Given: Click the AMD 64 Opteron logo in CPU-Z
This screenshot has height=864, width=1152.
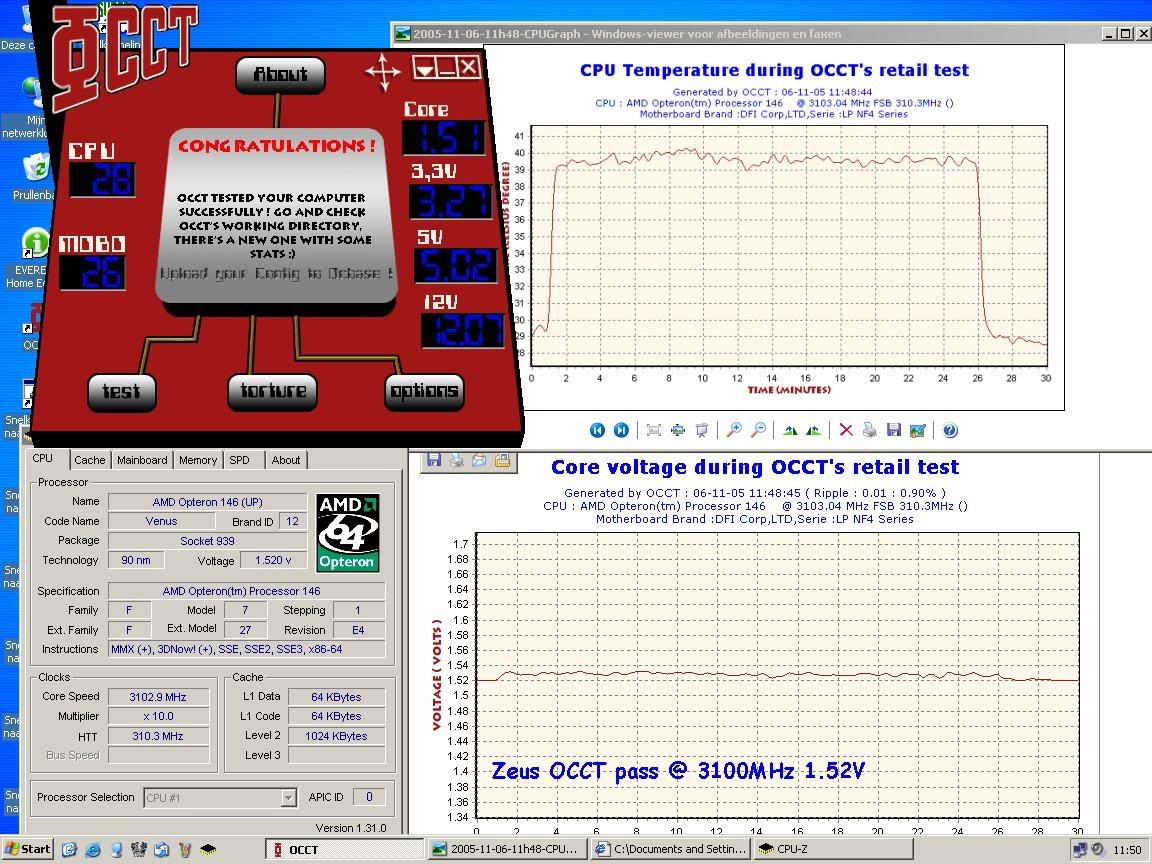Looking at the screenshot, I should point(348,533).
